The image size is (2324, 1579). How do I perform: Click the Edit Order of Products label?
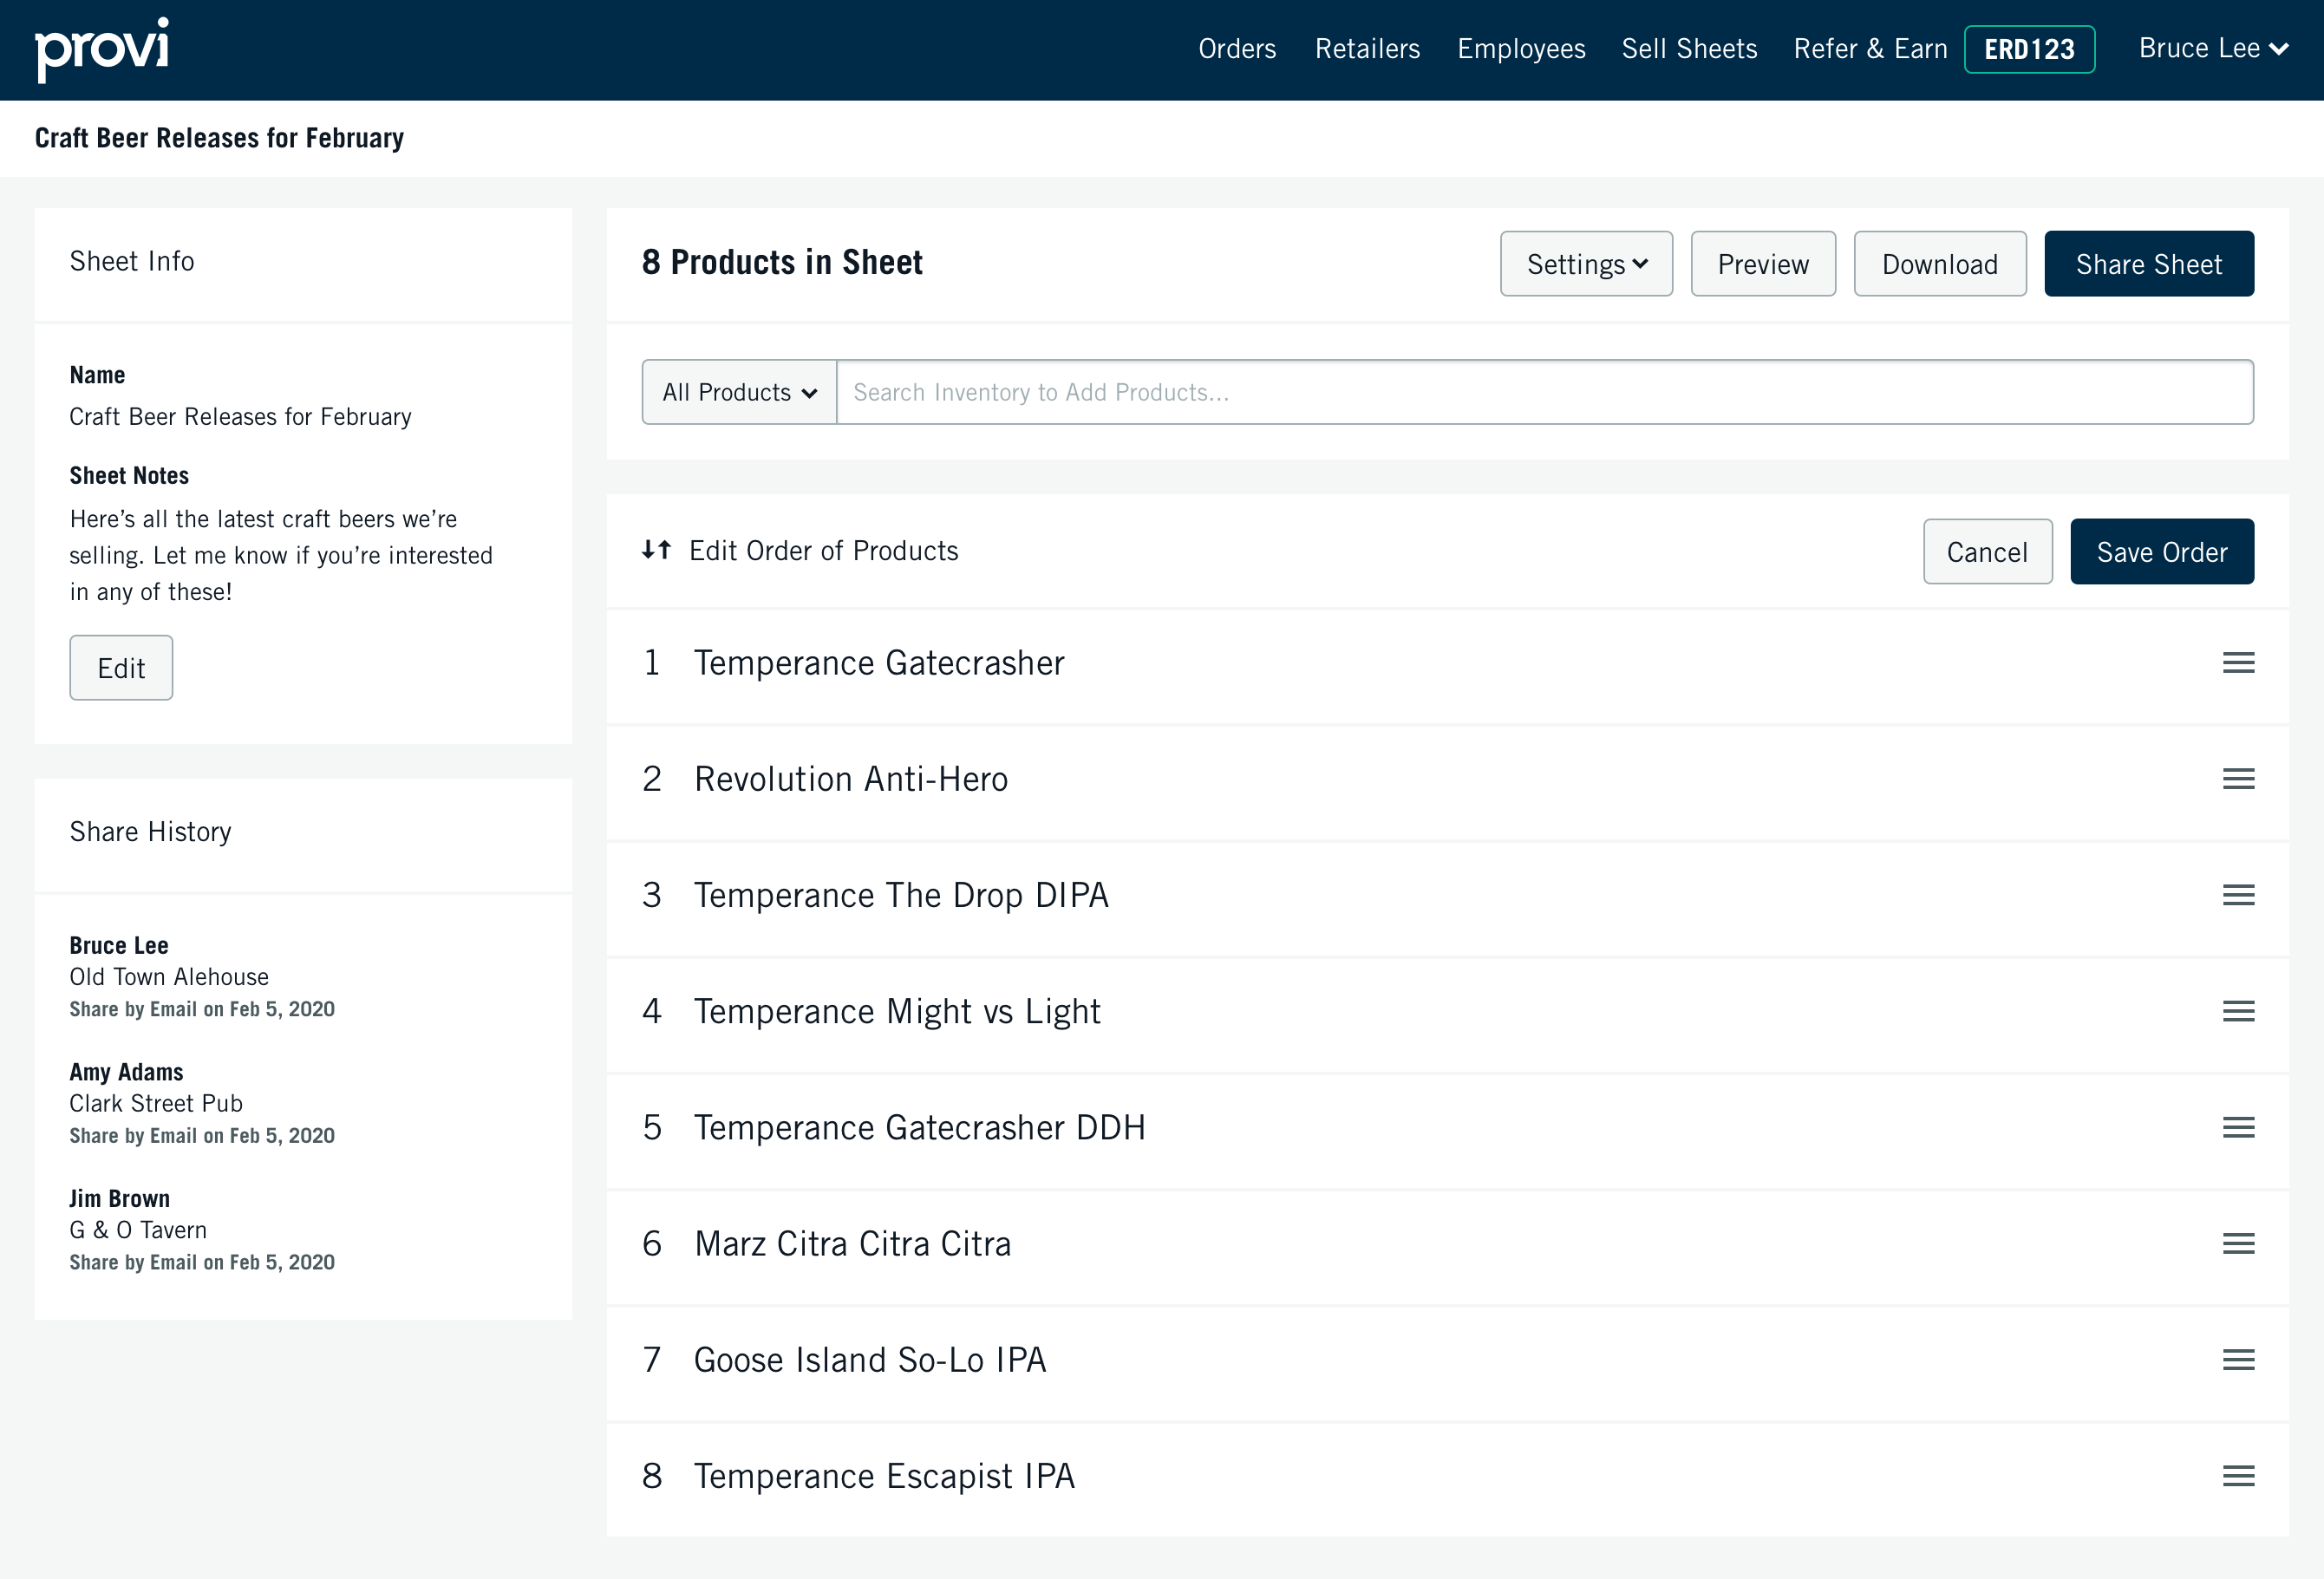[824, 551]
